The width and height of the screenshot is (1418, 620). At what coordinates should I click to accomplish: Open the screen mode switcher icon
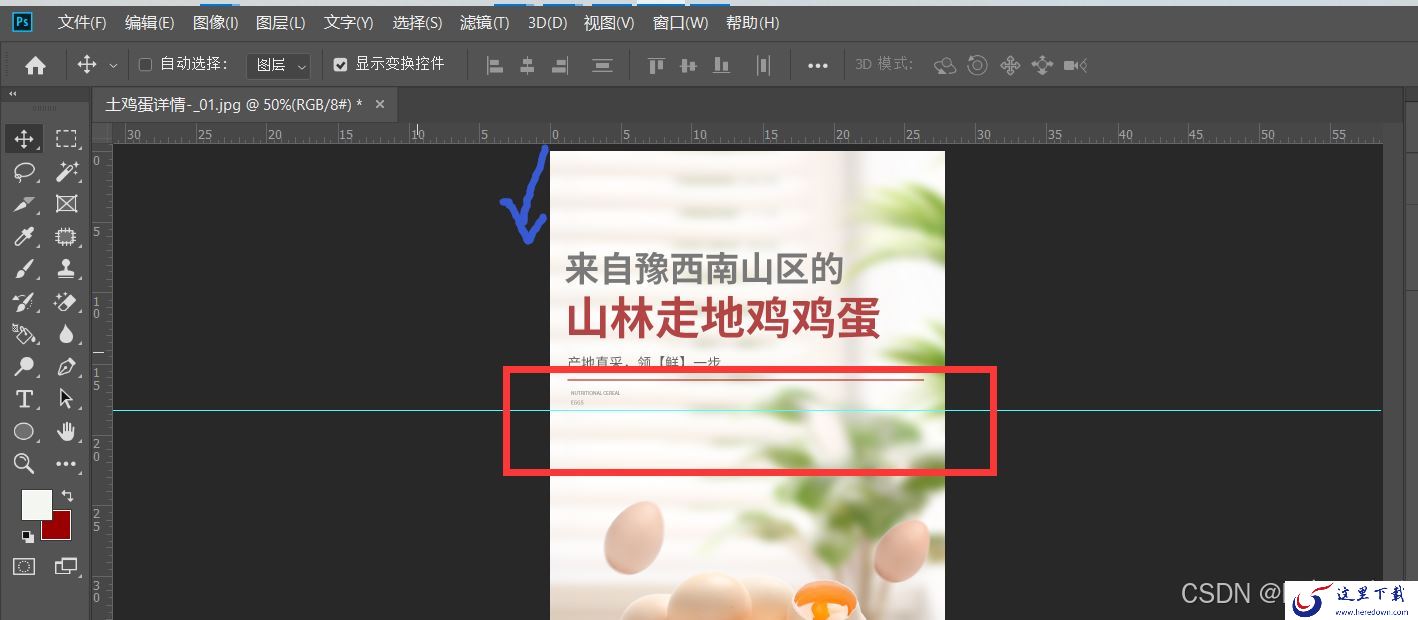click(66, 566)
